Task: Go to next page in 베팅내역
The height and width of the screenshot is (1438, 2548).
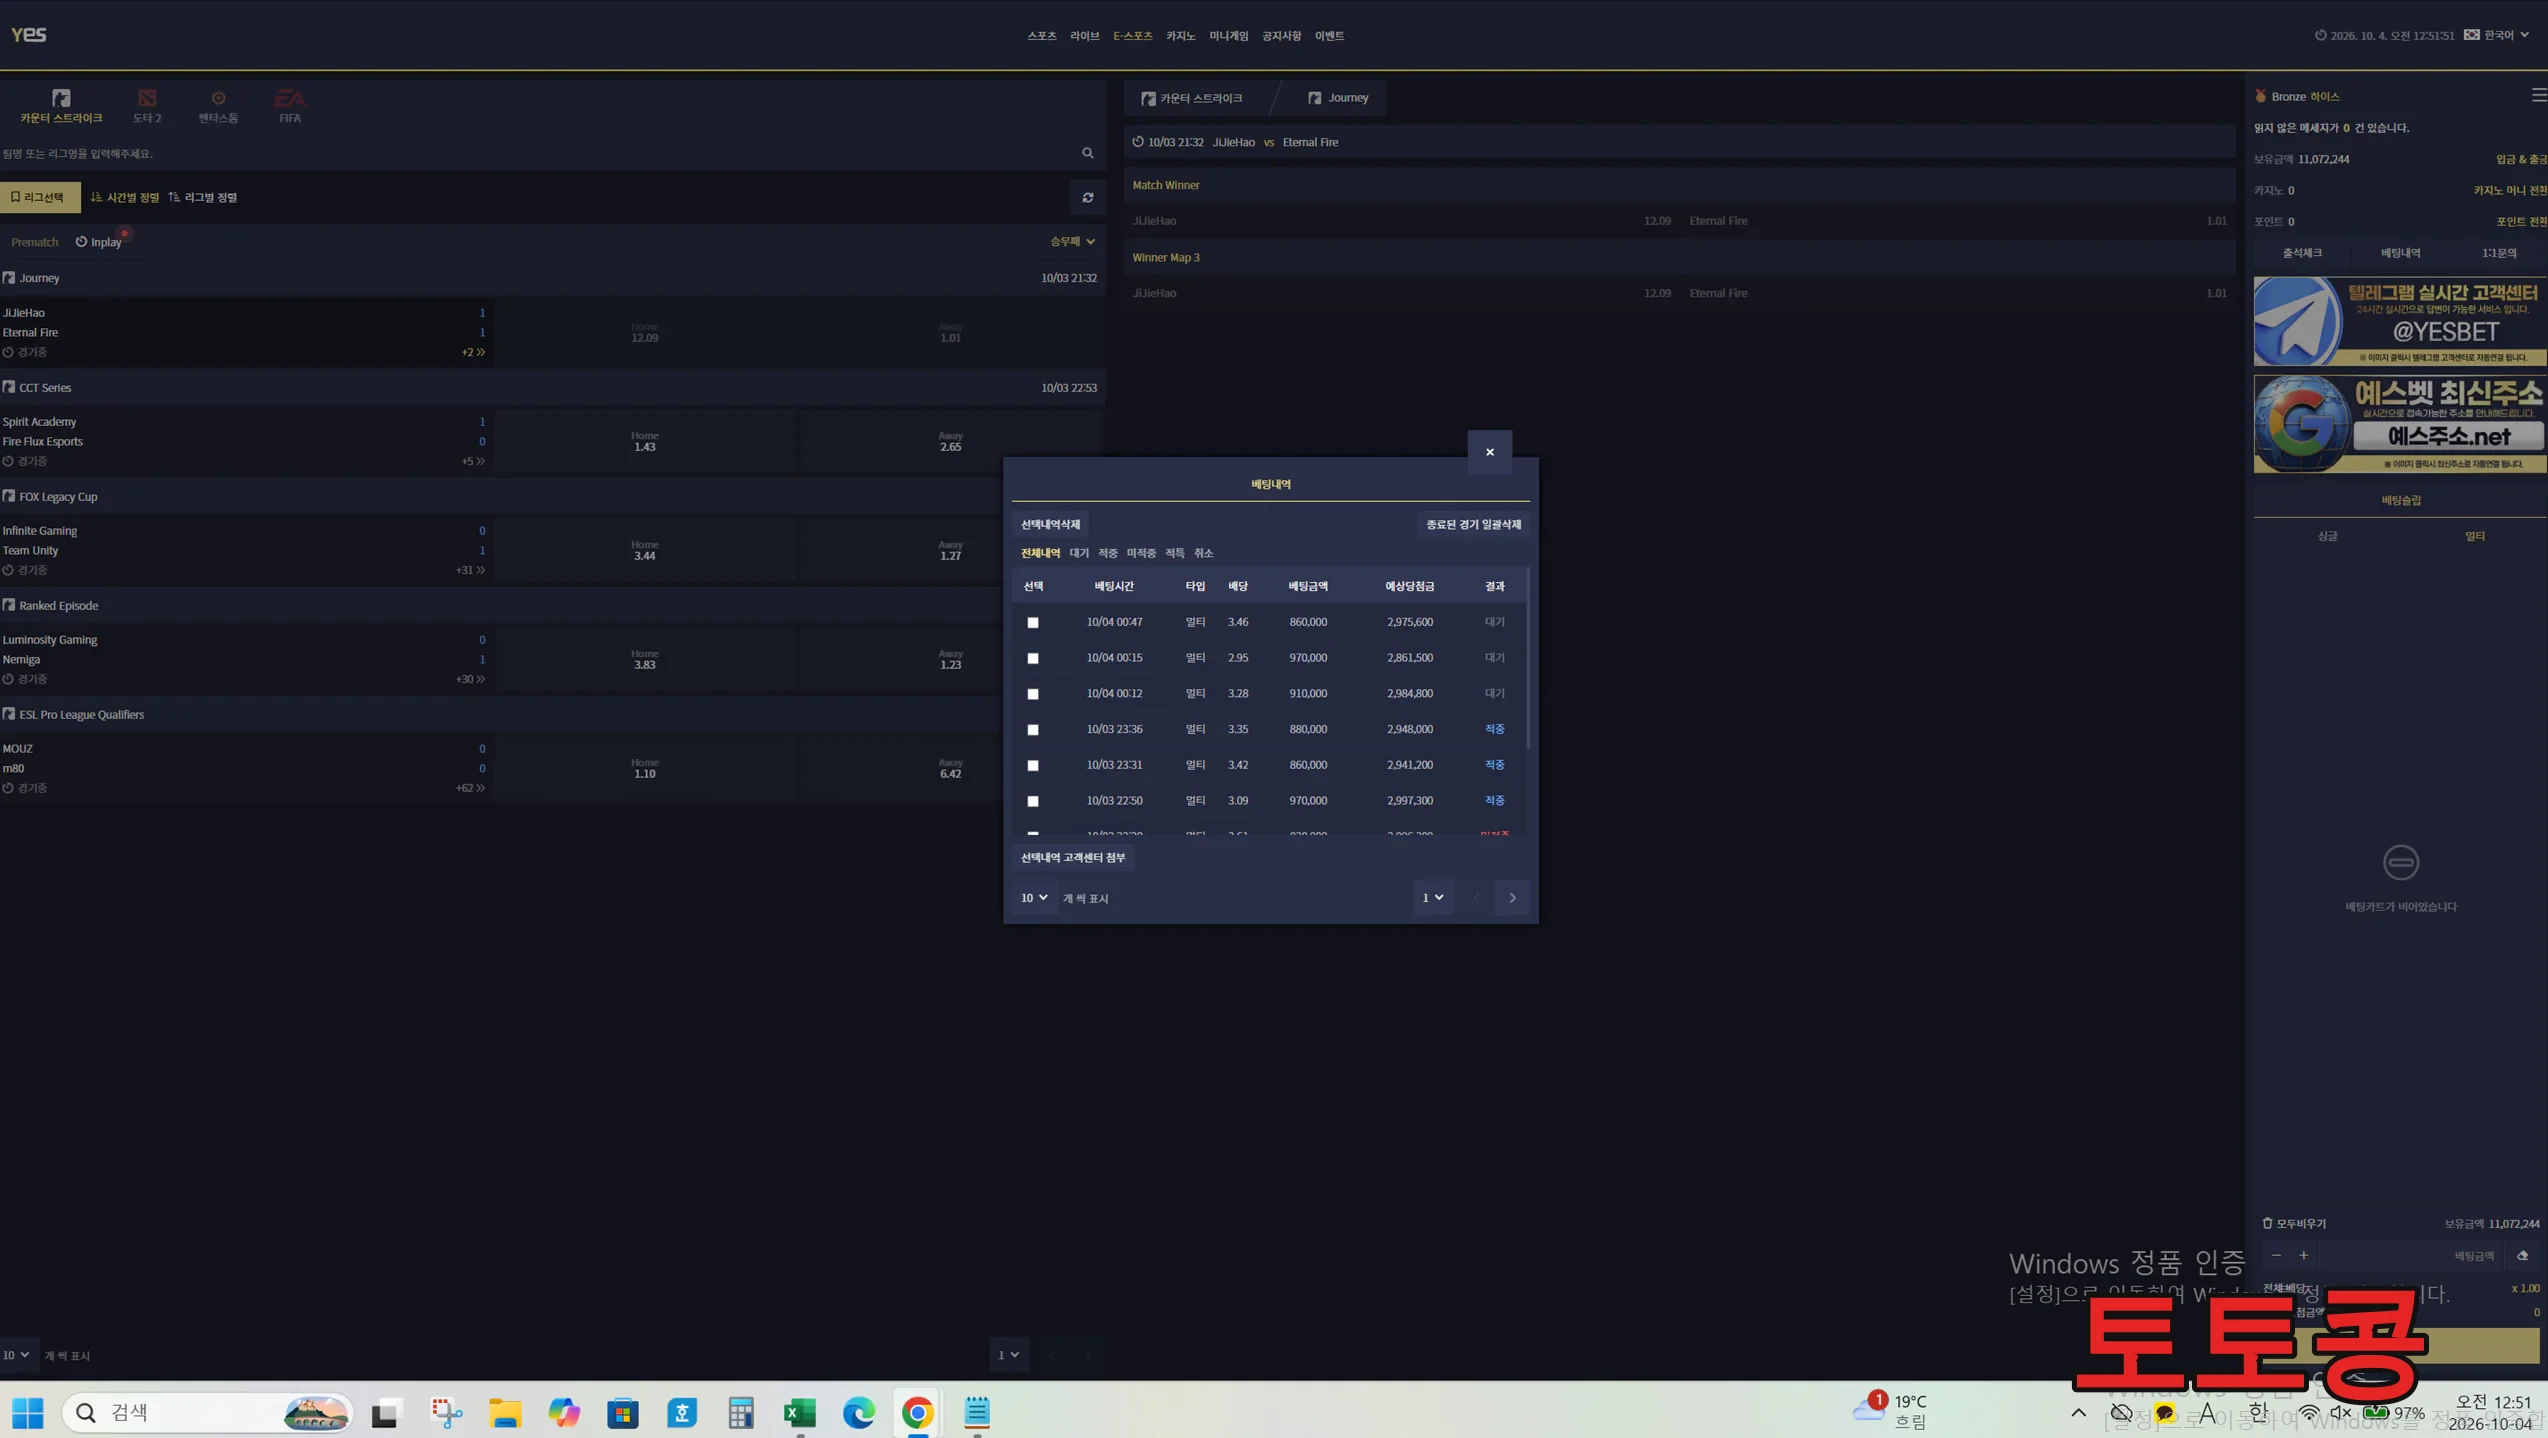Action: pyautogui.click(x=1512, y=898)
